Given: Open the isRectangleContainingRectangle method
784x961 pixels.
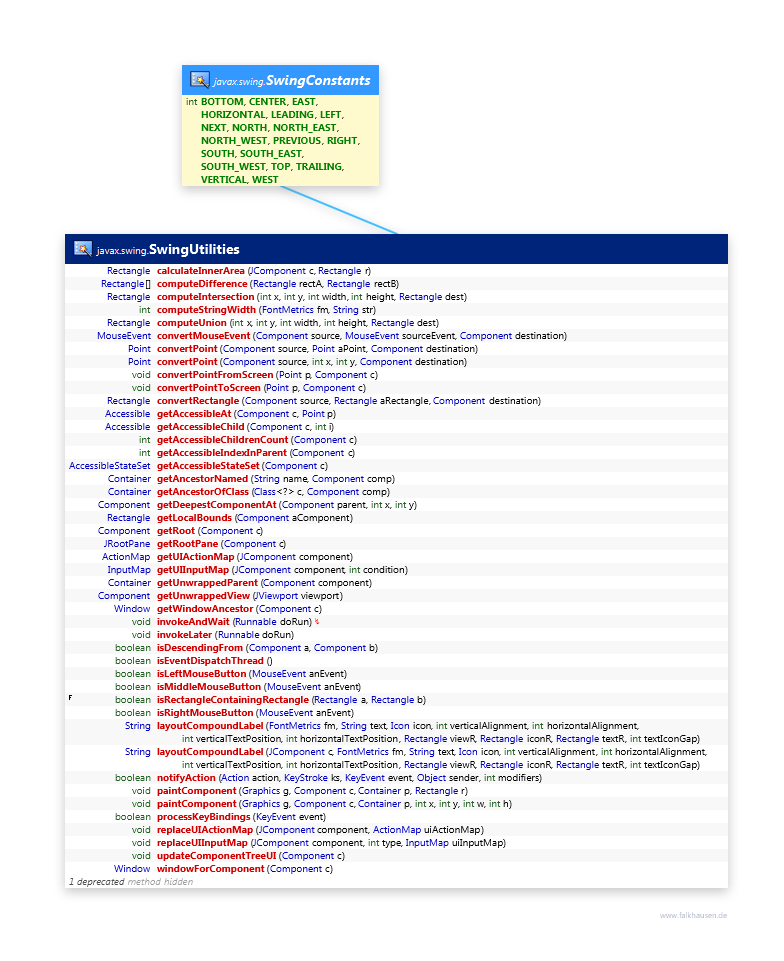Looking at the screenshot, I should [x=233, y=700].
